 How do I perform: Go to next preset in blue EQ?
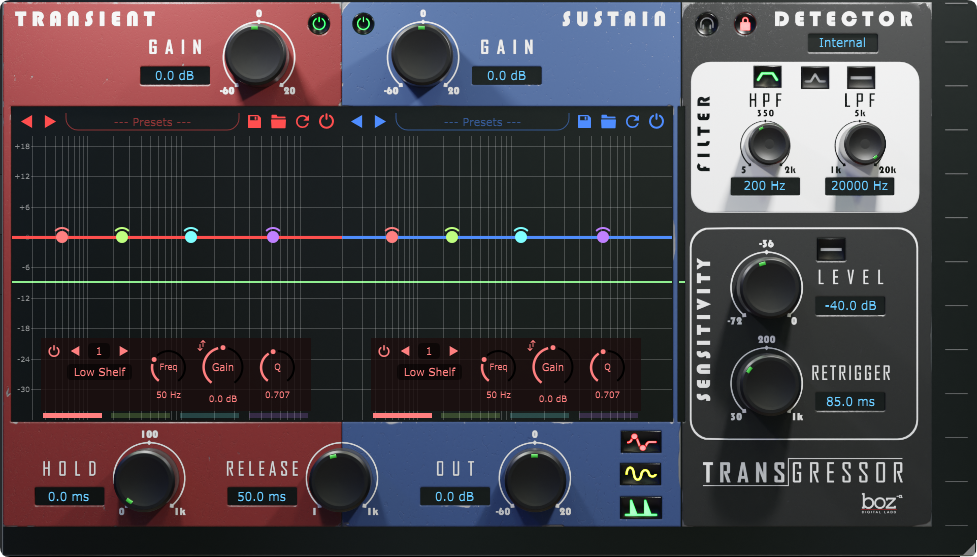pos(380,121)
